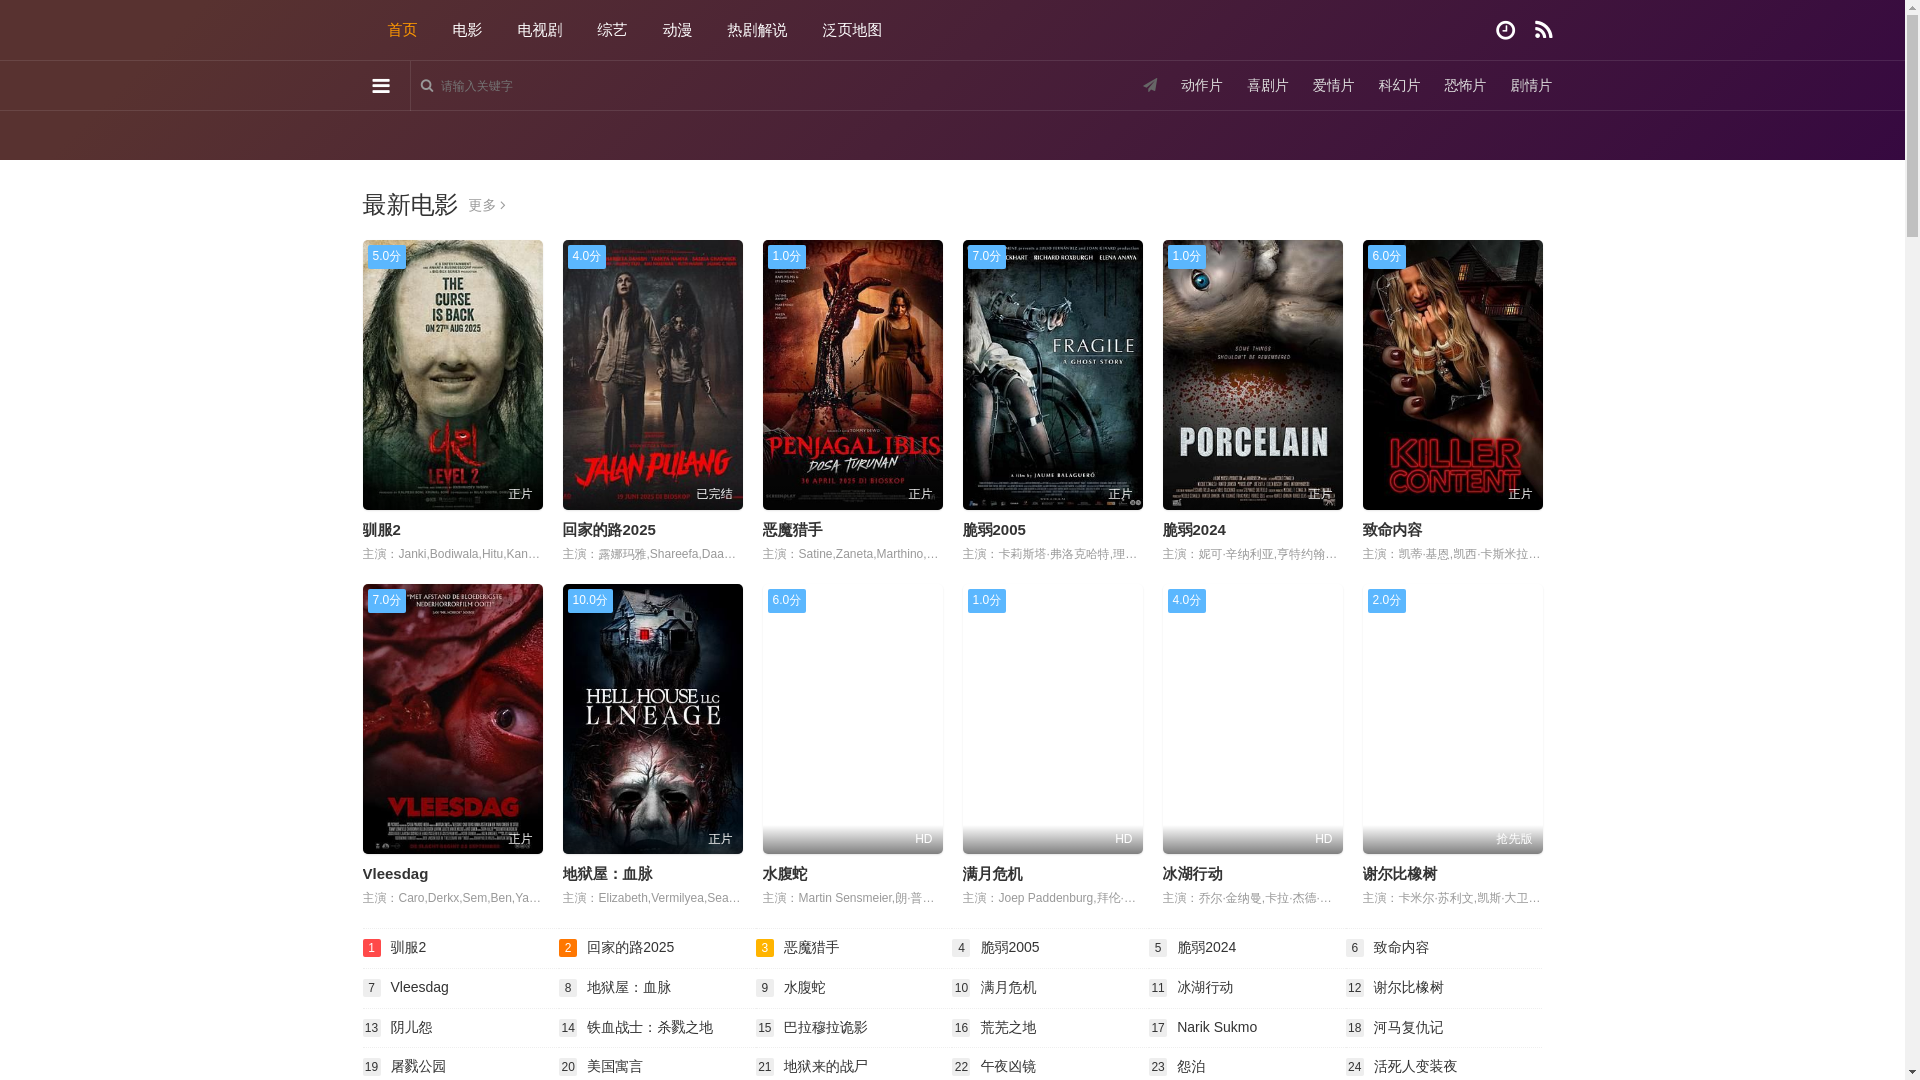This screenshot has width=1920, height=1080.
Task: Click the 致命内容 title below poster
Action: click(x=1392, y=530)
